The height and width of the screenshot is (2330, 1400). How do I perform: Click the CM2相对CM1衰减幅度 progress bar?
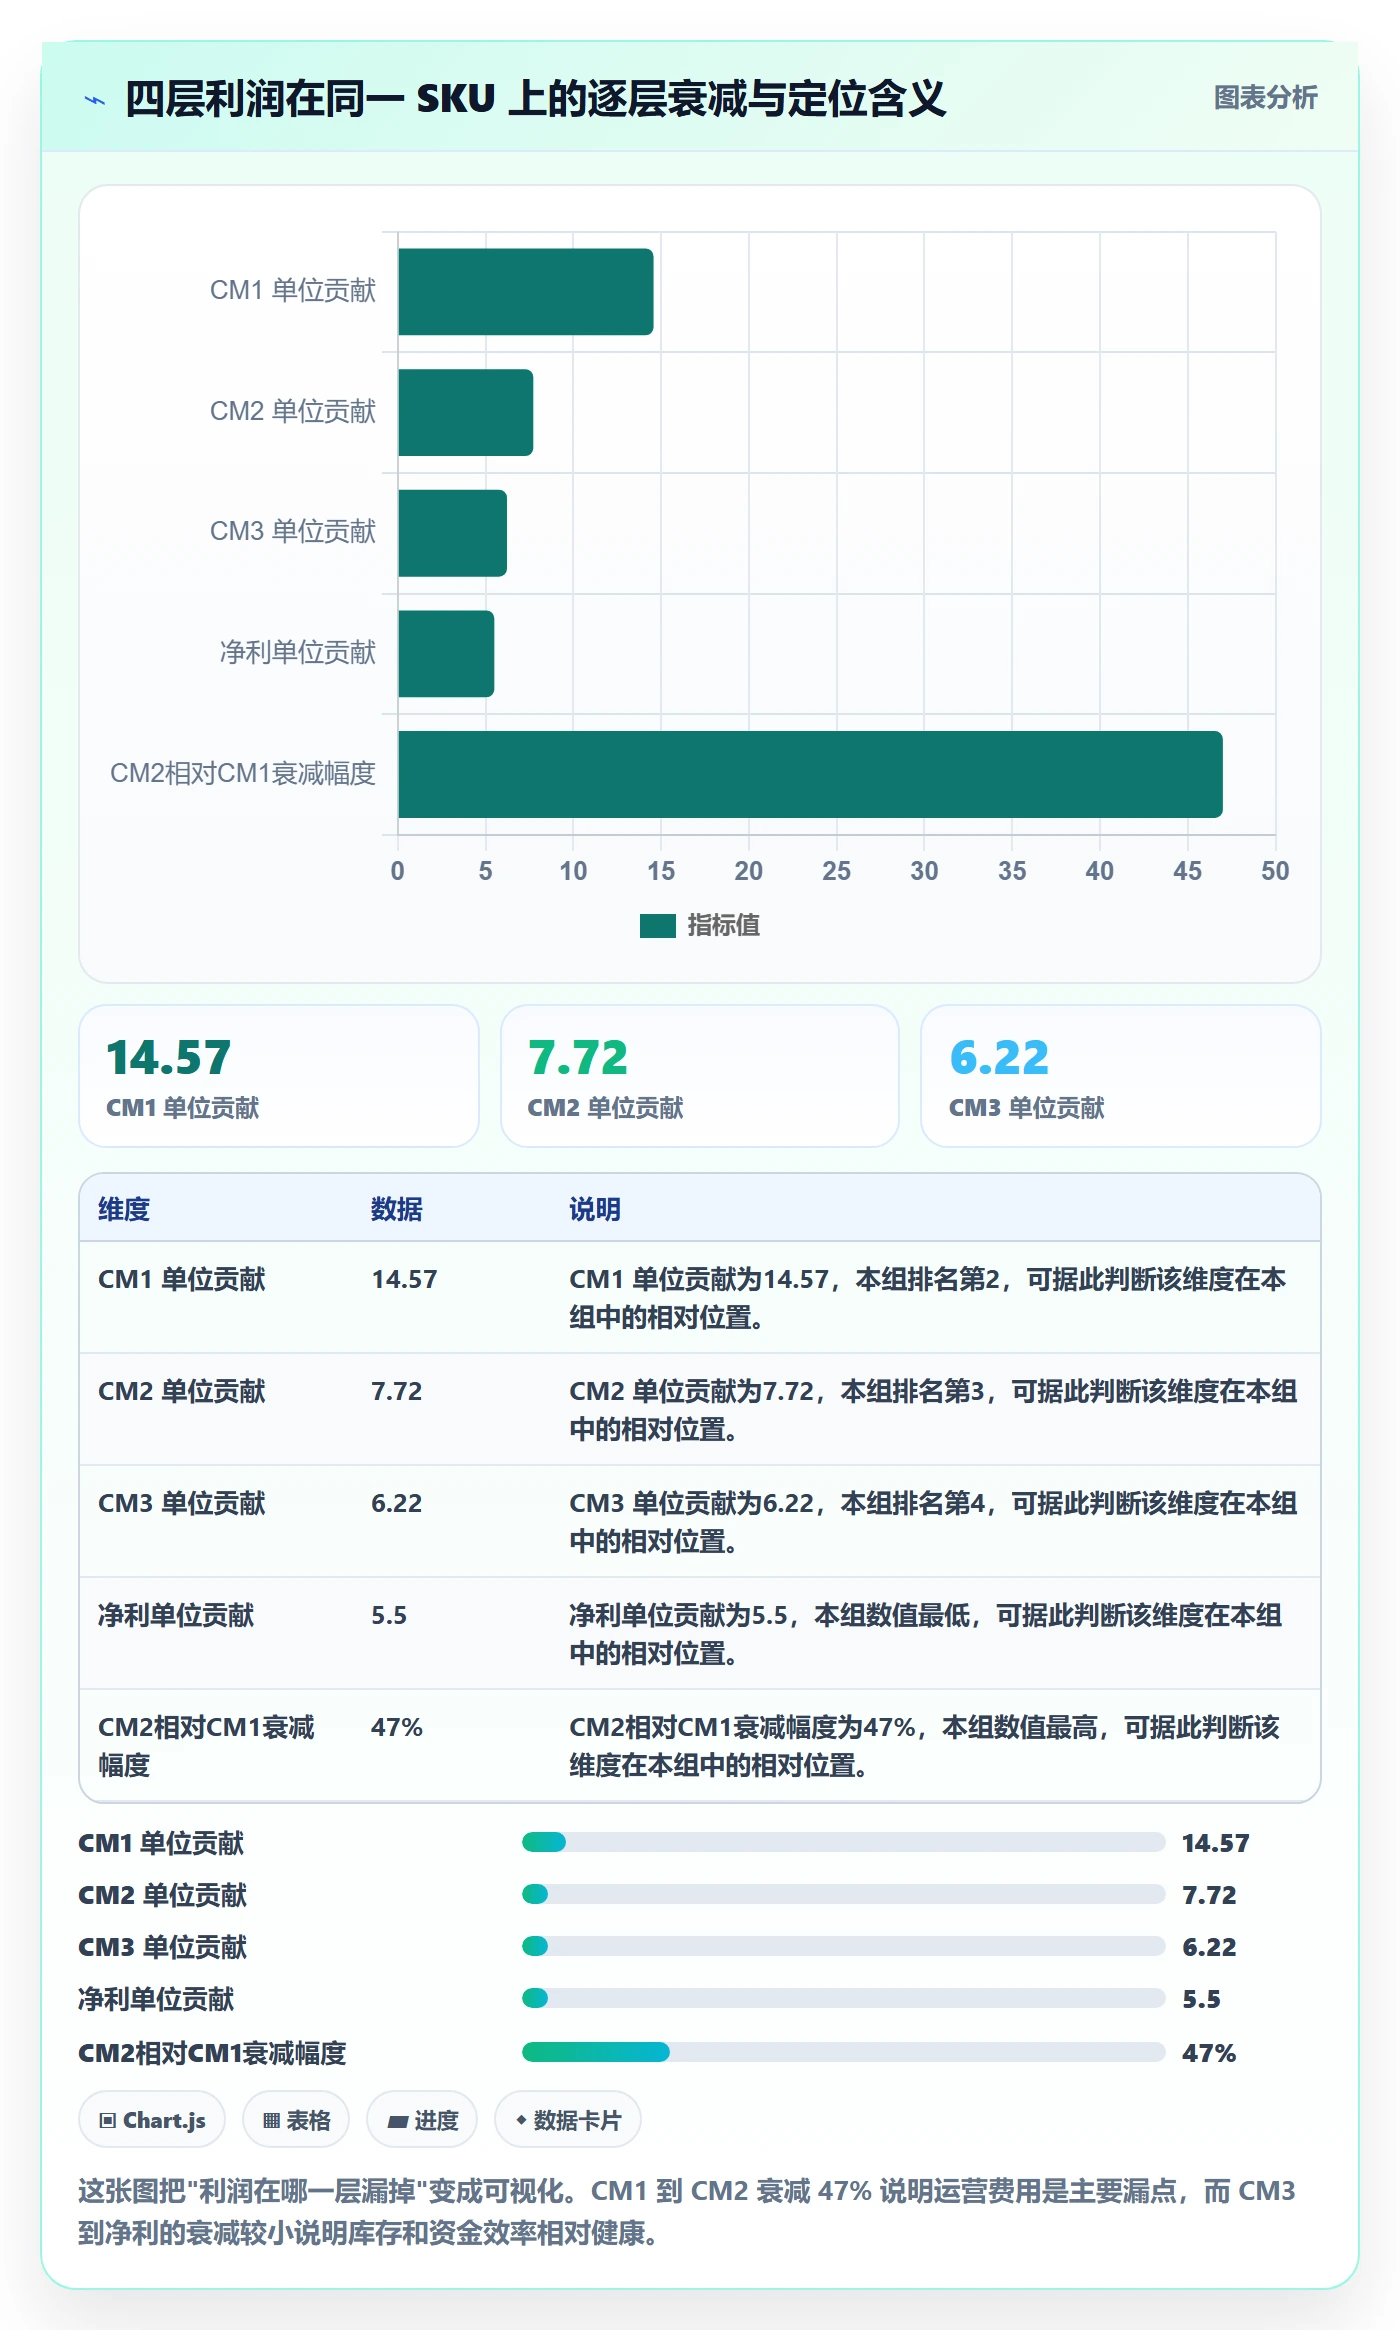pyautogui.click(x=843, y=2052)
